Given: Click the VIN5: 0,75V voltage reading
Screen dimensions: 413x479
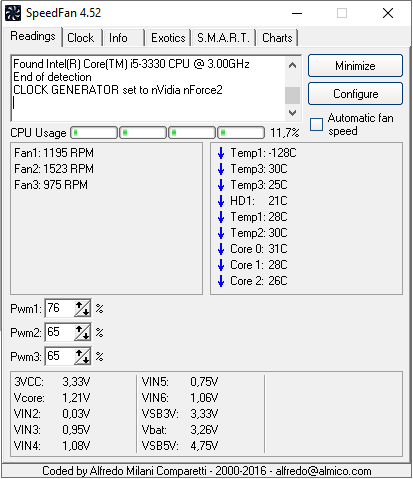Looking at the screenshot, I should tap(180, 382).
